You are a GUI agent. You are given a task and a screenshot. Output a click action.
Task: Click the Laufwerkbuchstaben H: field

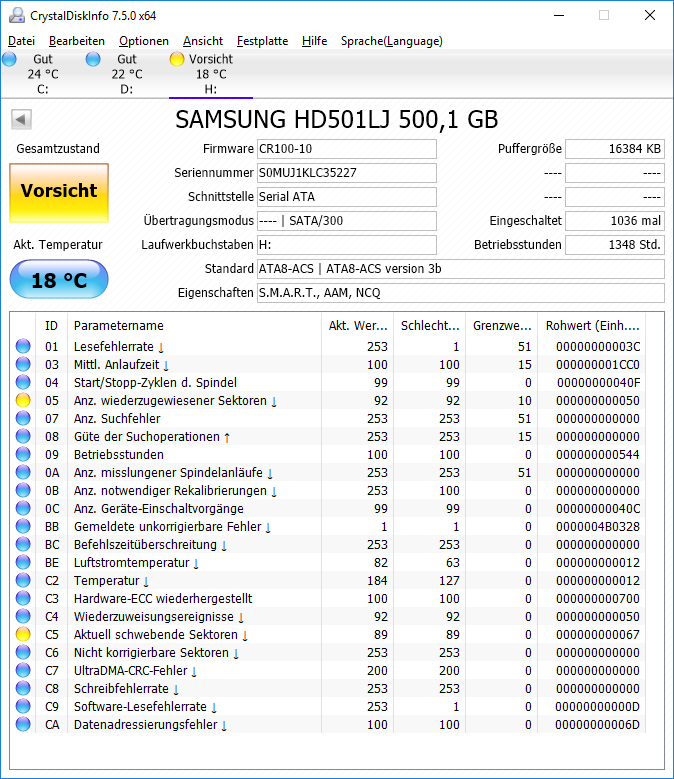tap(347, 244)
